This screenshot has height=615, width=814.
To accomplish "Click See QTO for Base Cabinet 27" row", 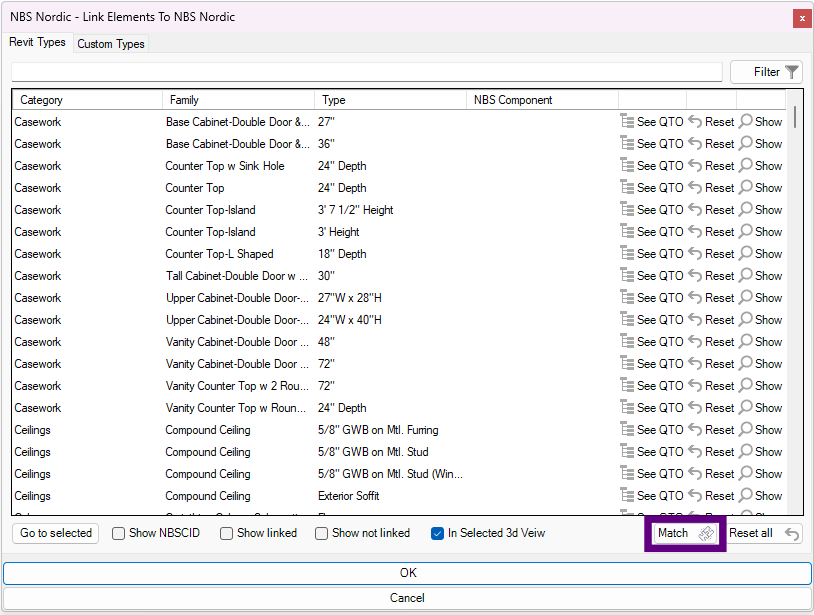I will pyautogui.click(x=652, y=122).
